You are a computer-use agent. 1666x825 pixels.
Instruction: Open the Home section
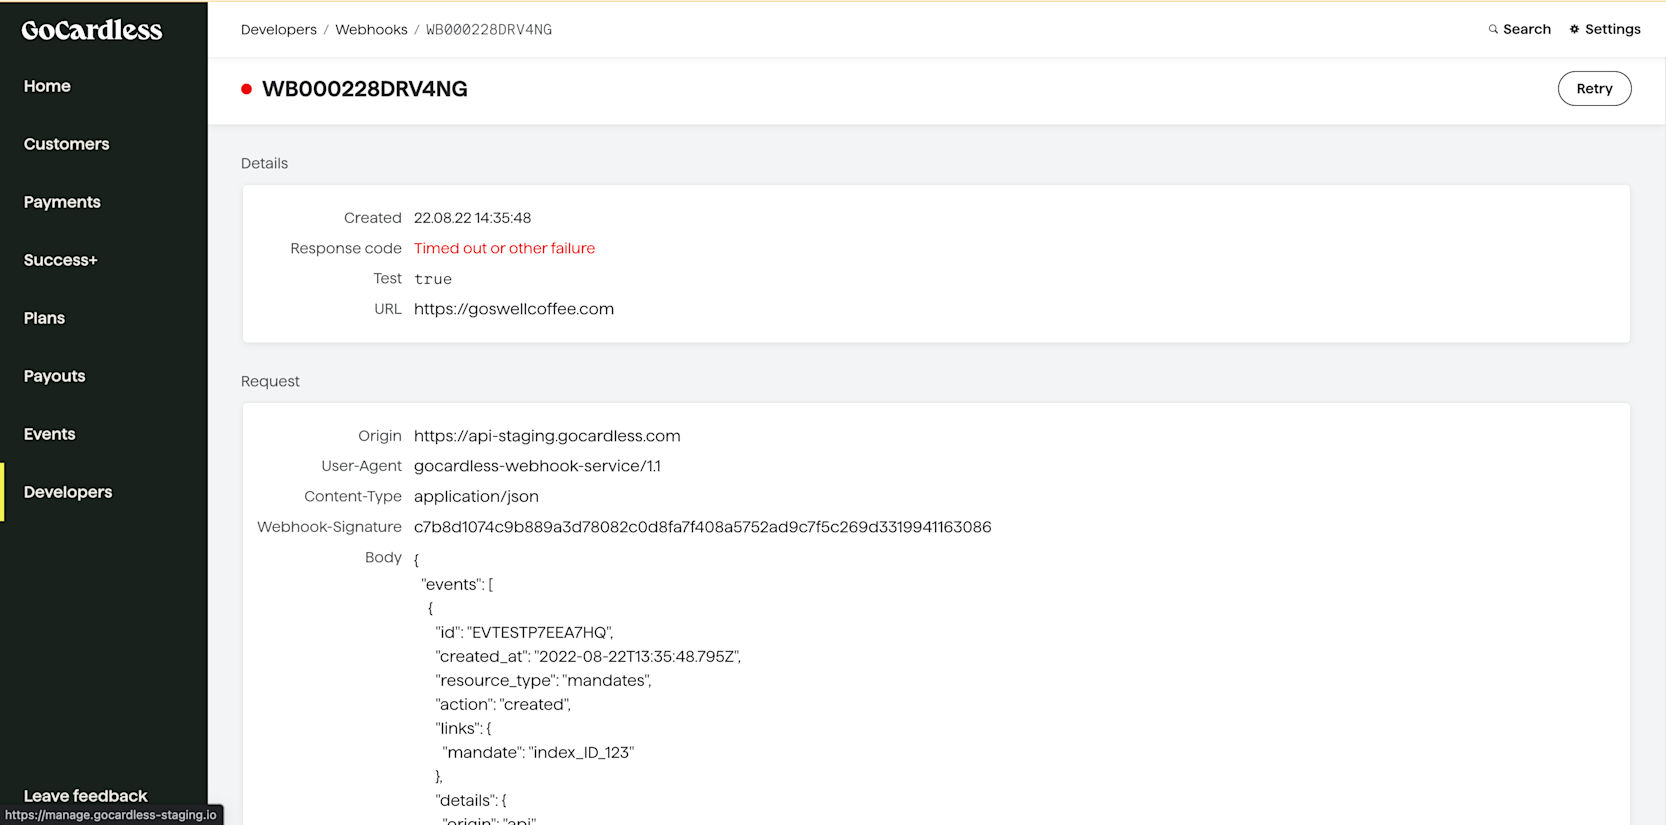47,86
